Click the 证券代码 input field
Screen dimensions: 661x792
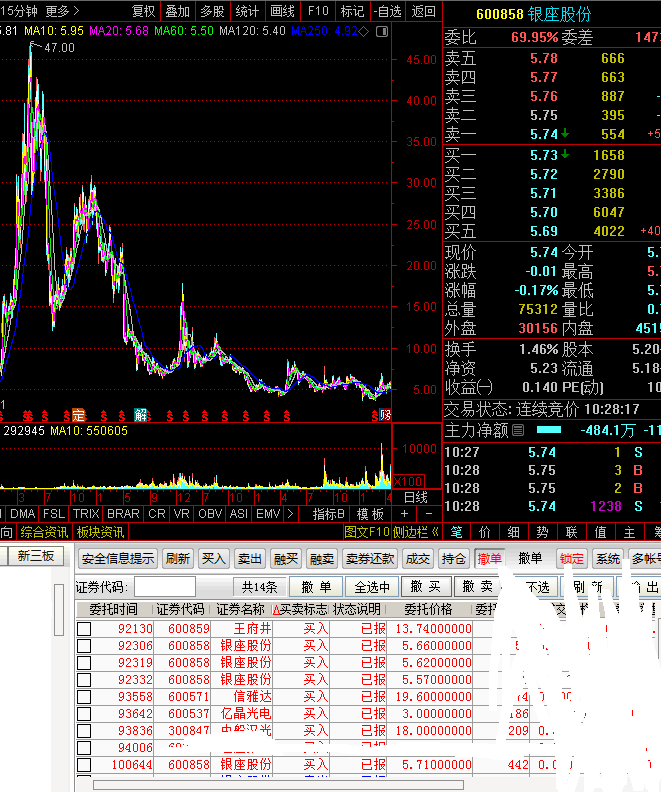165,587
